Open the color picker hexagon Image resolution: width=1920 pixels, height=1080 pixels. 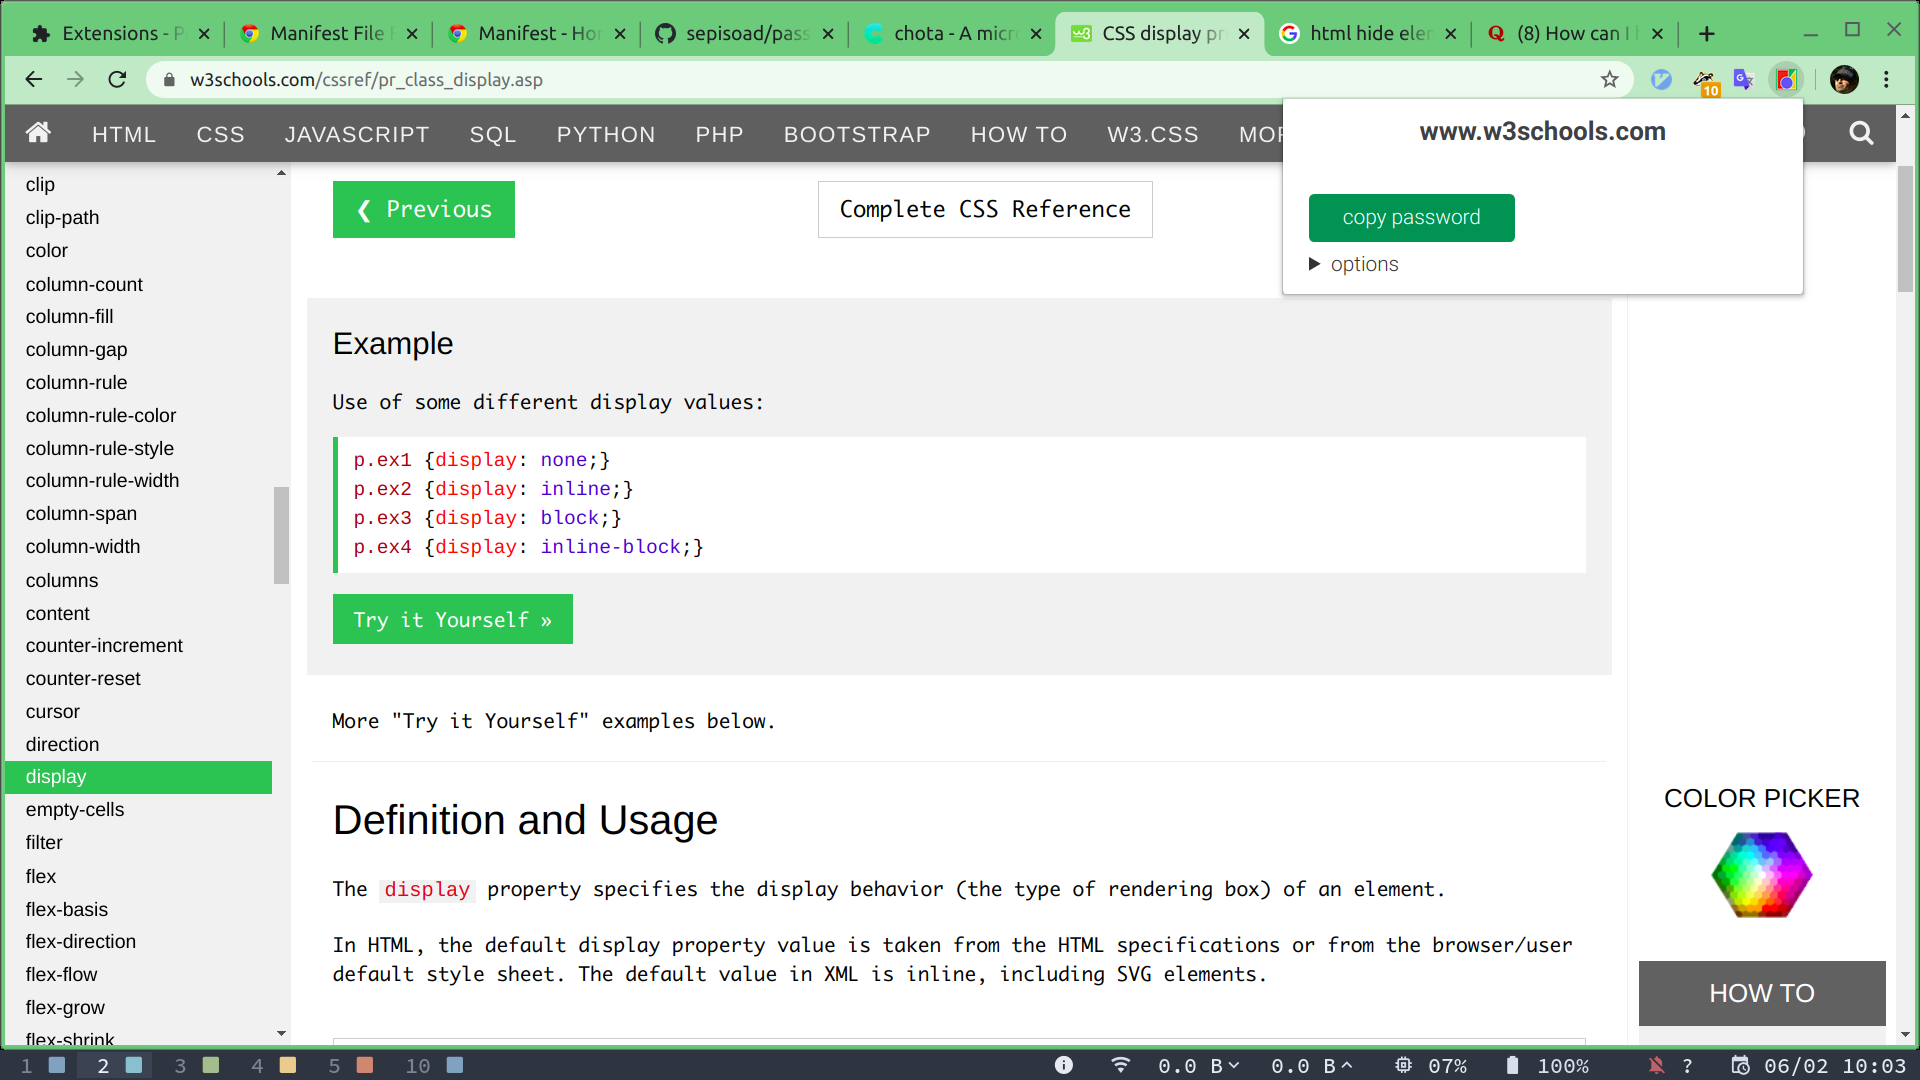[1761, 874]
